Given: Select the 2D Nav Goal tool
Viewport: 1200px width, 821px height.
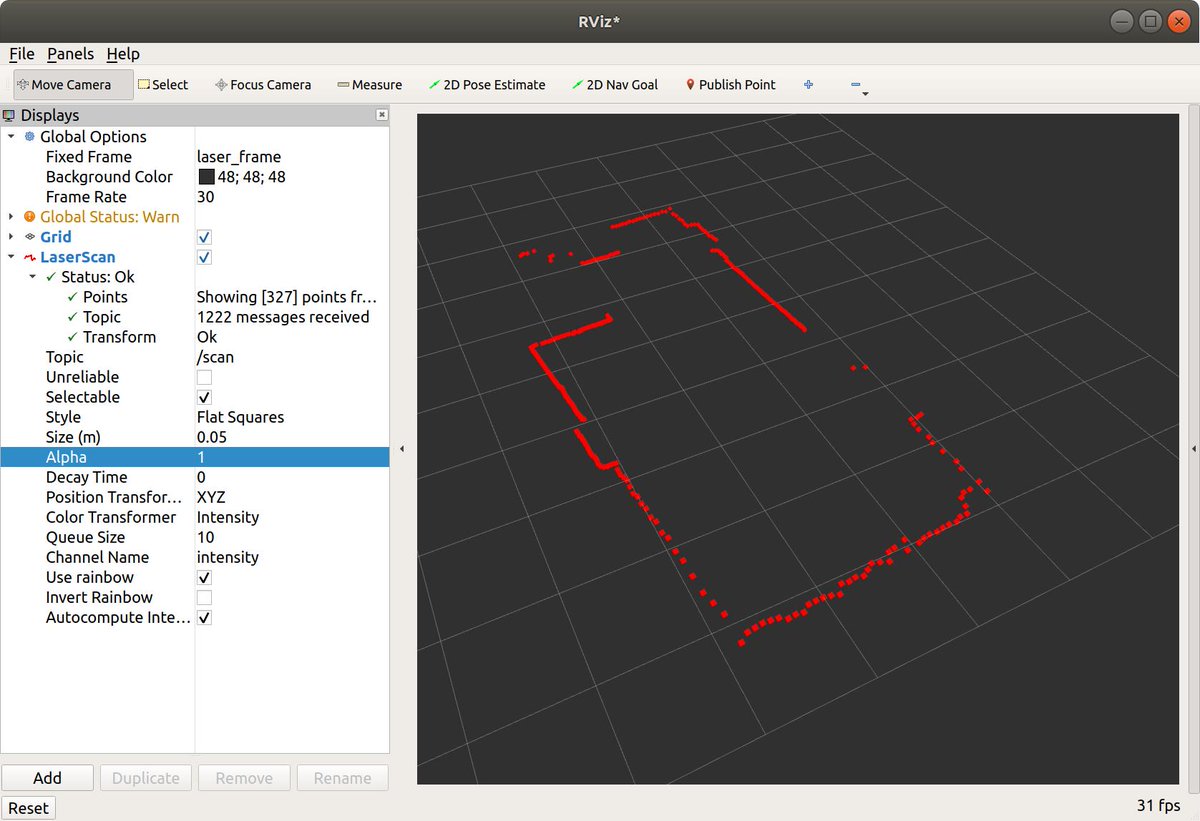Looking at the screenshot, I should pos(614,85).
